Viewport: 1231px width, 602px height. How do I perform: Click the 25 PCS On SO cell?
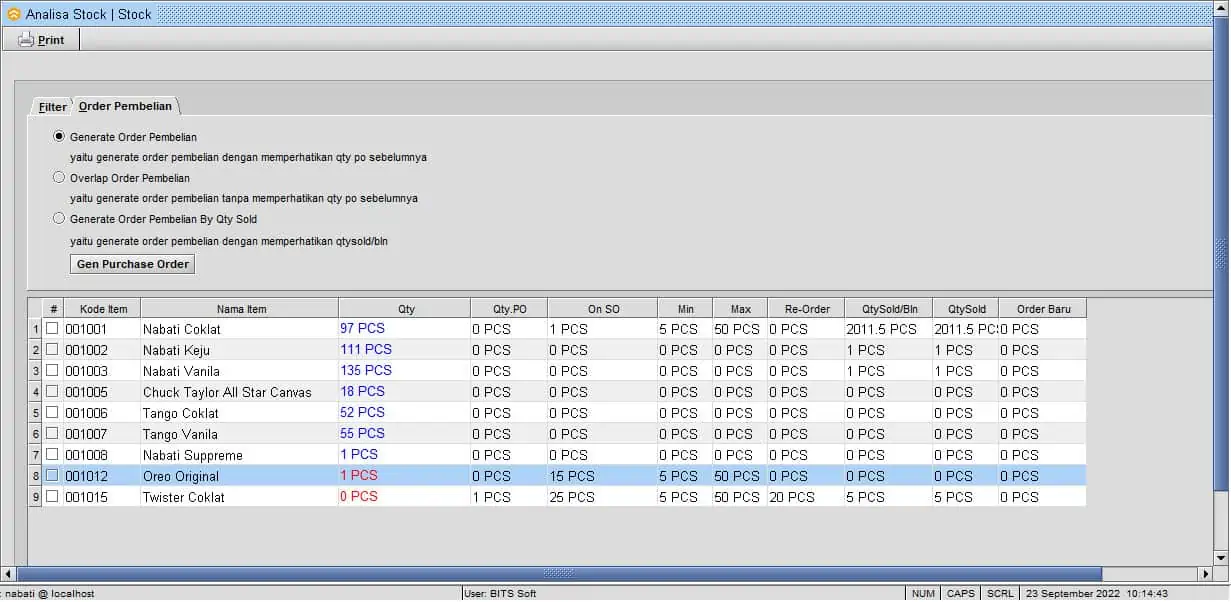[603, 497]
